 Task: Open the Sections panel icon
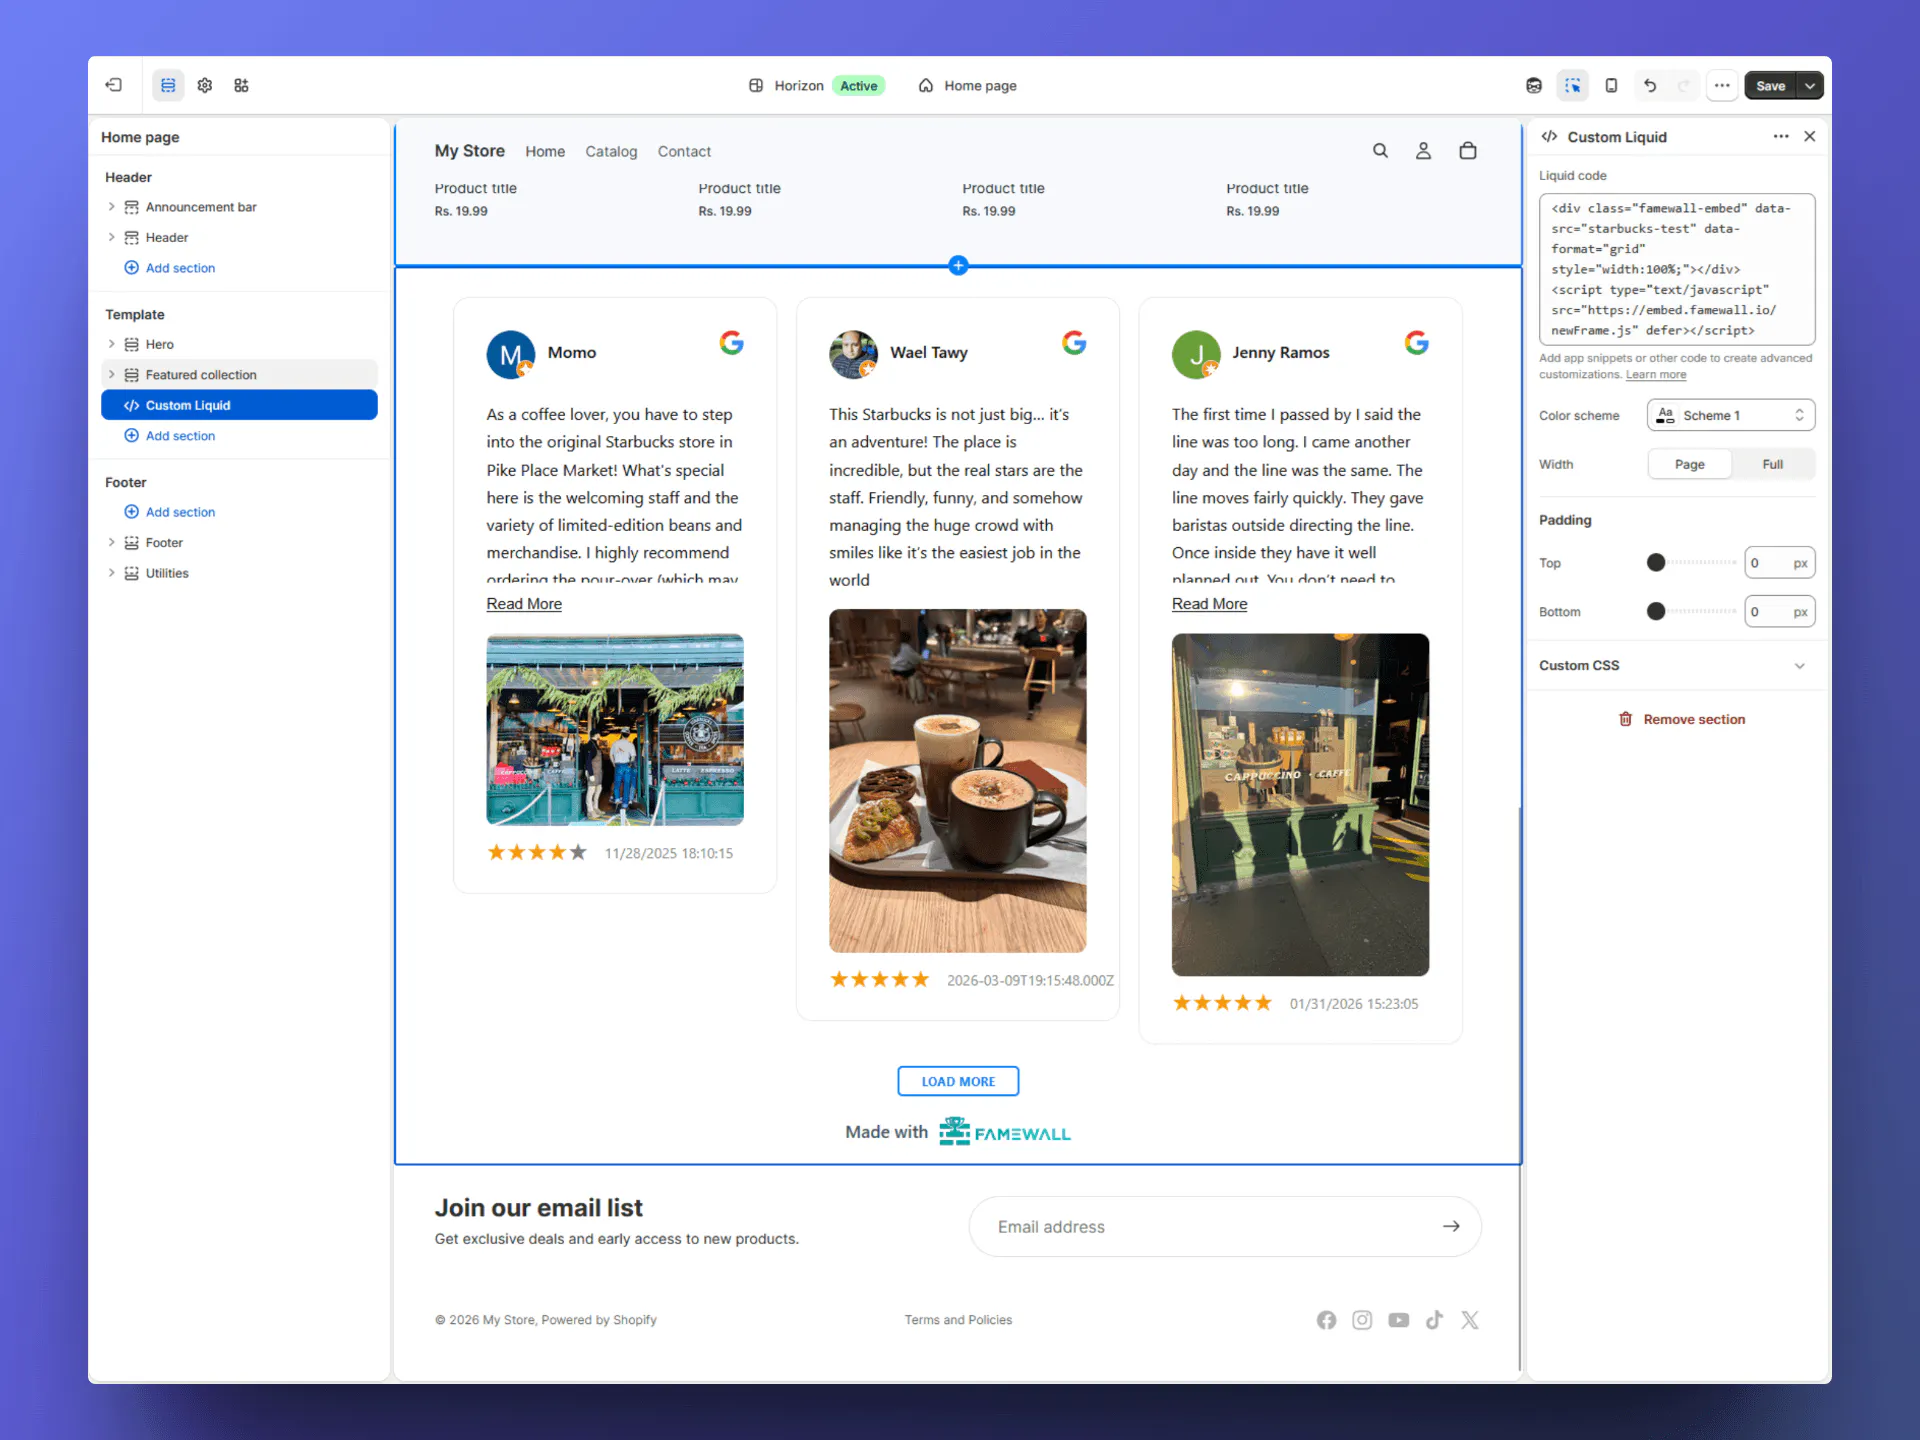(x=168, y=85)
